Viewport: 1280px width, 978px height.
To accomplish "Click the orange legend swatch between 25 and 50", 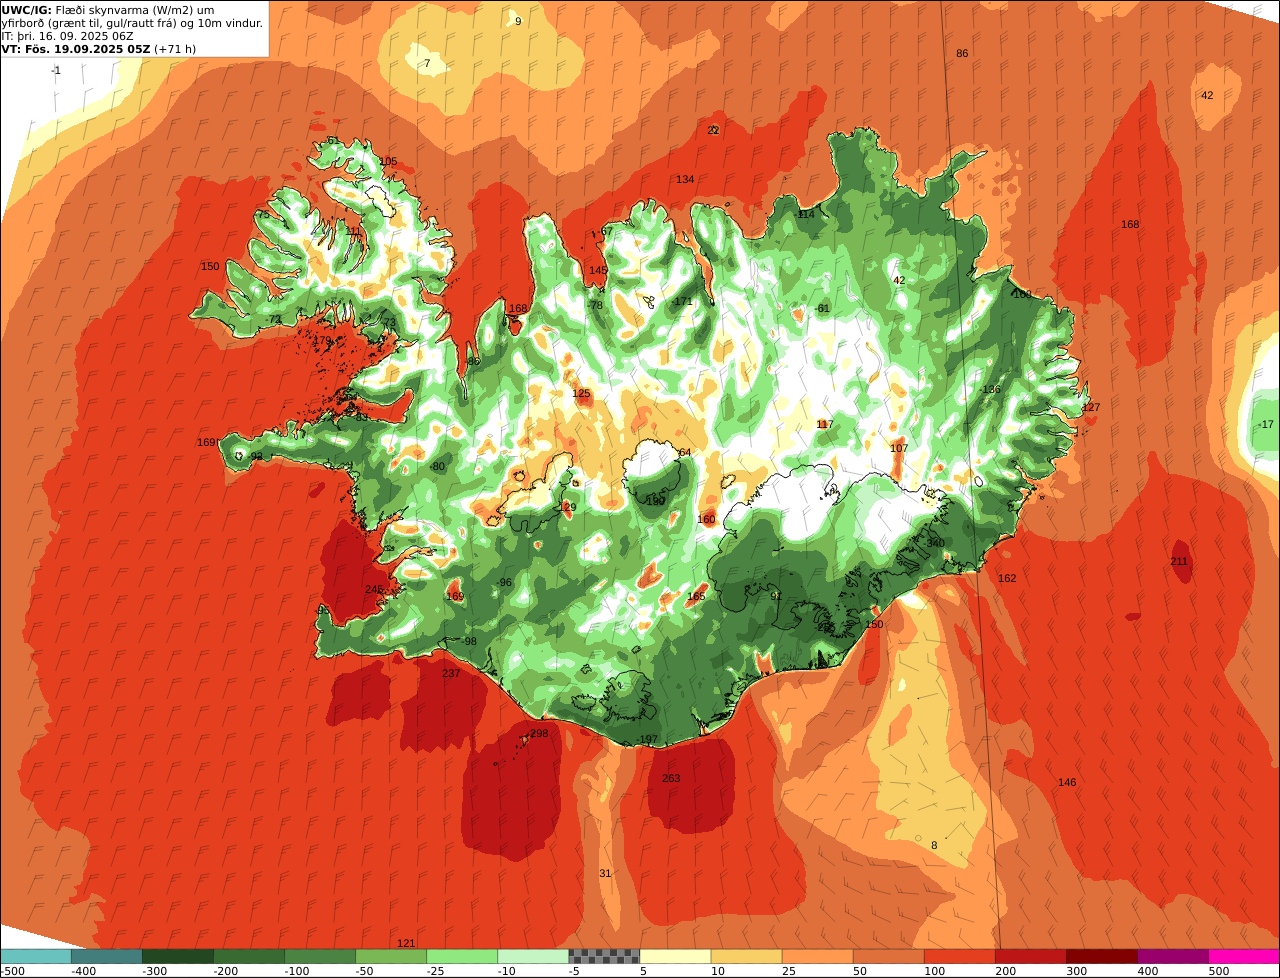I will (x=817, y=956).
